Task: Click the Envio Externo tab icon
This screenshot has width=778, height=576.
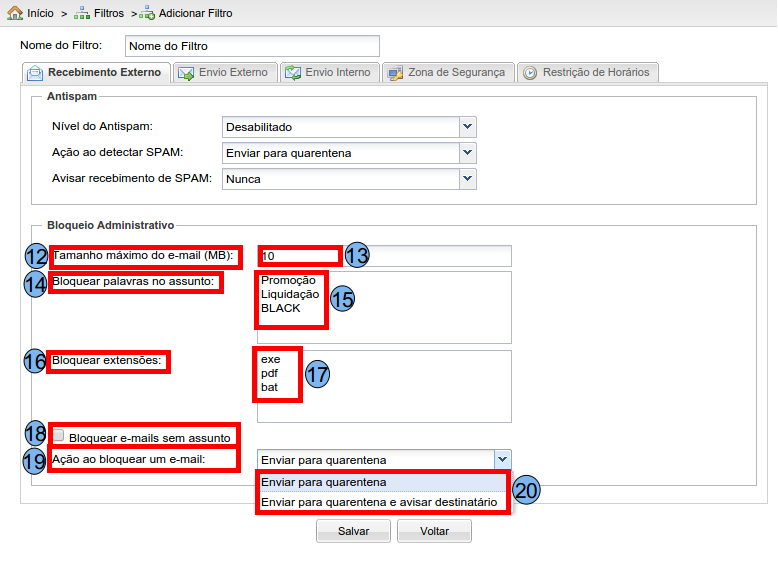Action: [185, 73]
